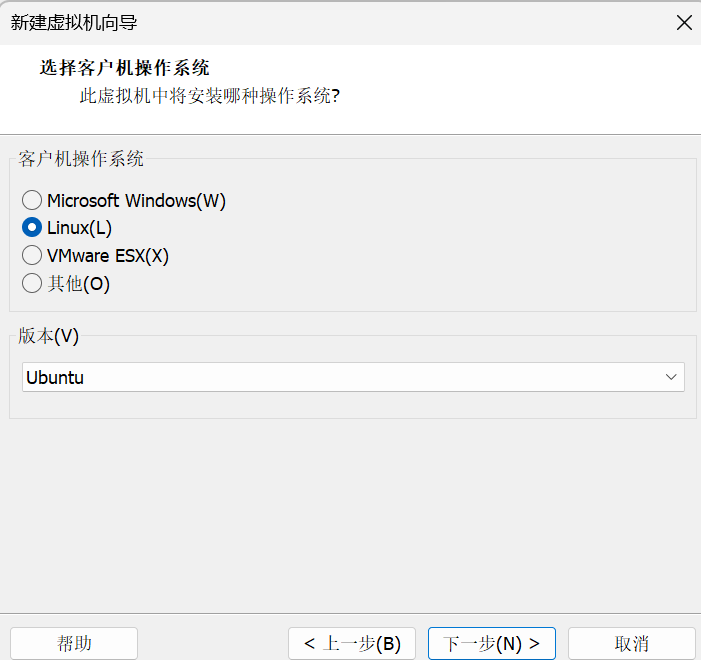This screenshot has height=660, width=701.
Task: Click the 新建虚拟机向导 title bar text
Action: 74,22
